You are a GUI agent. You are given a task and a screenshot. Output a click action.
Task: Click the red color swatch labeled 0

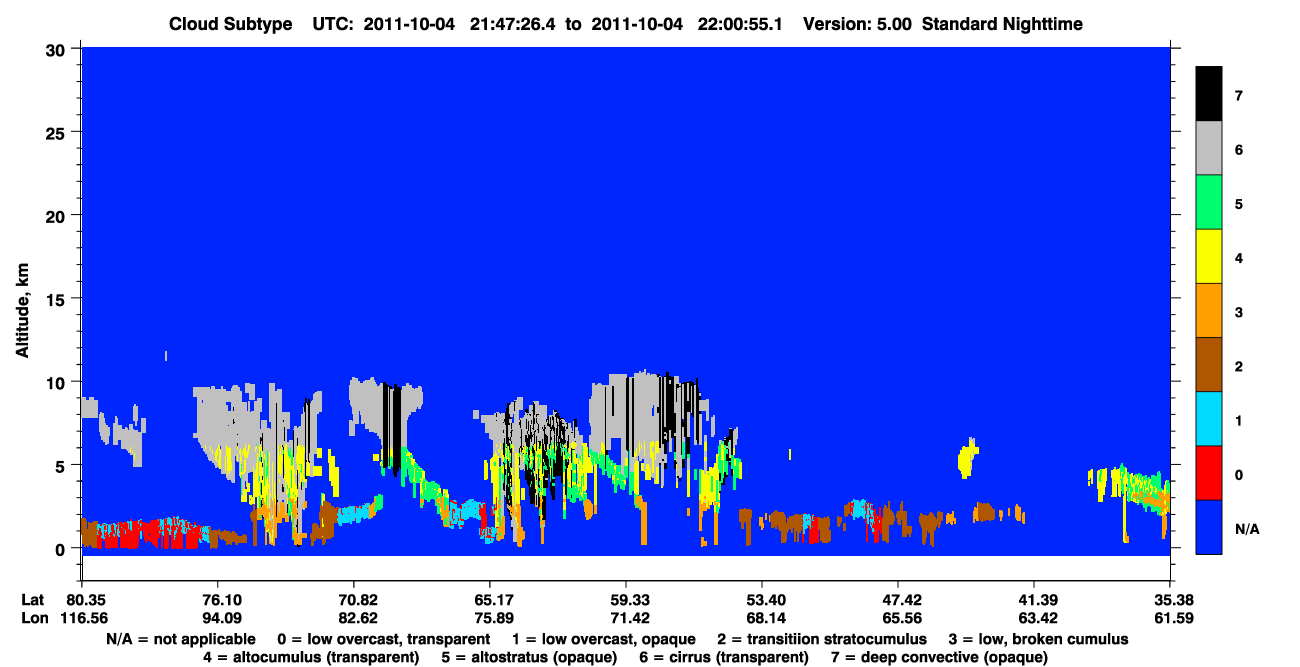click(x=1209, y=472)
